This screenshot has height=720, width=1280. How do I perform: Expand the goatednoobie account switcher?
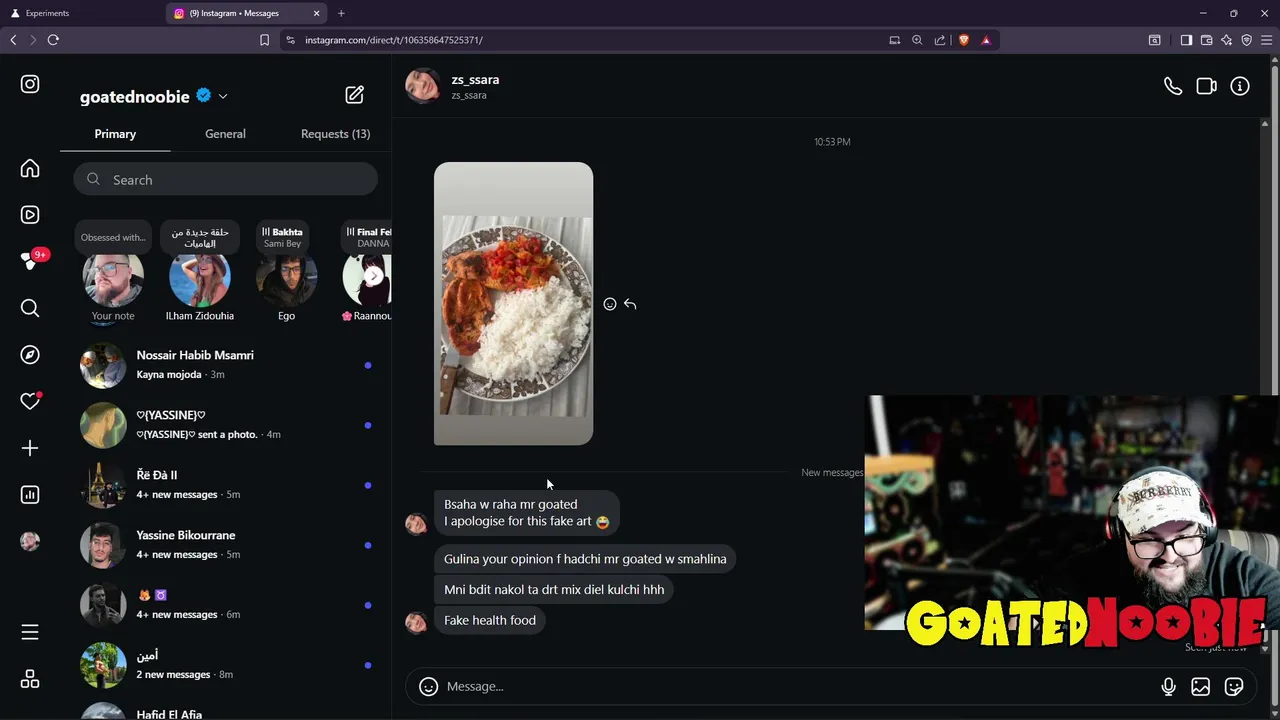click(223, 96)
